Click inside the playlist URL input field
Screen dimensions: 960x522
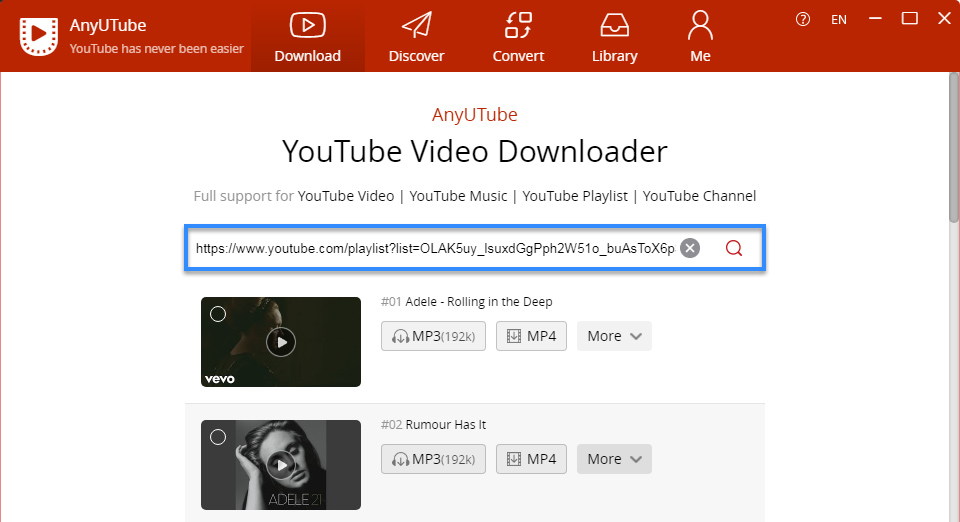(435, 248)
